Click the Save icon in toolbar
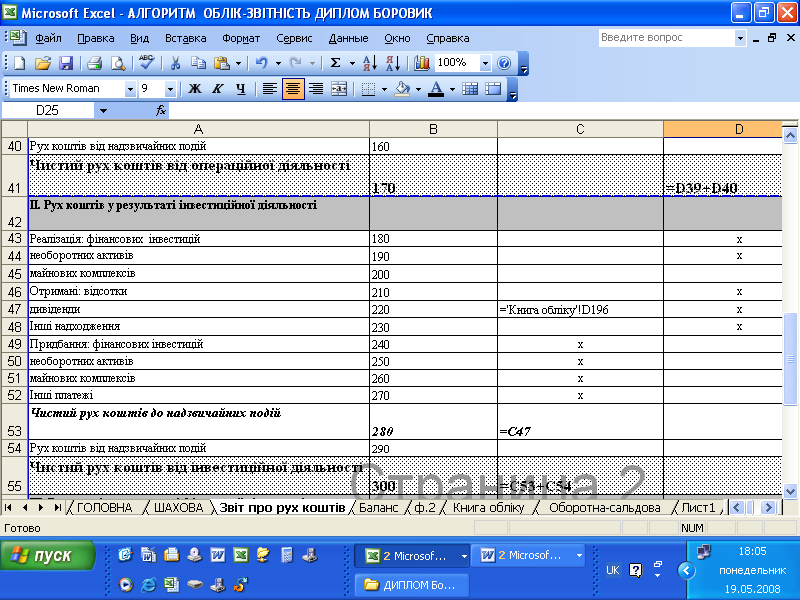This screenshot has height=600, width=800. tap(66, 63)
